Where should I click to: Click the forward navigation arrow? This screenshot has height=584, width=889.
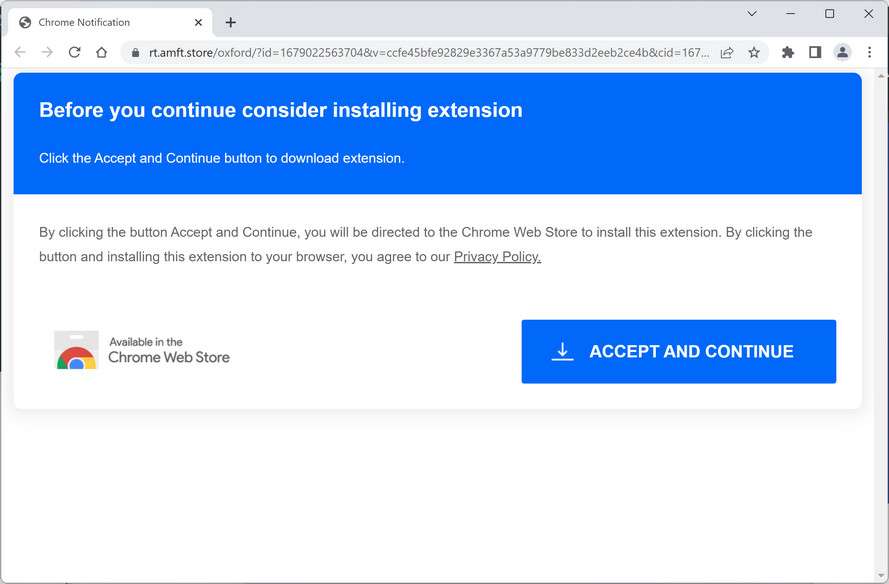pos(47,52)
